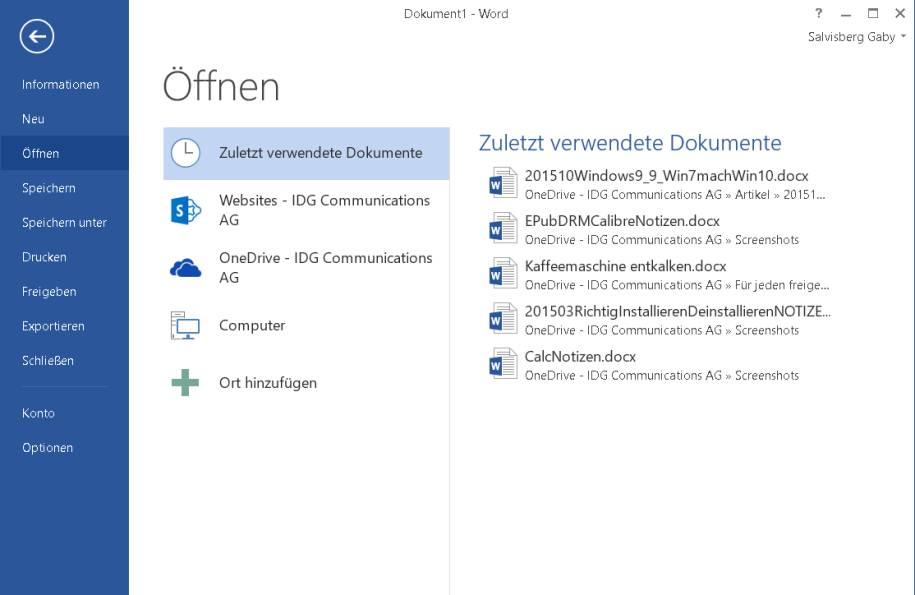Viewport: 915px width, 595px height.
Task: Click the green plus Ort hinzufügen icon
Action: pyautogui.click(x=186, y=383)
